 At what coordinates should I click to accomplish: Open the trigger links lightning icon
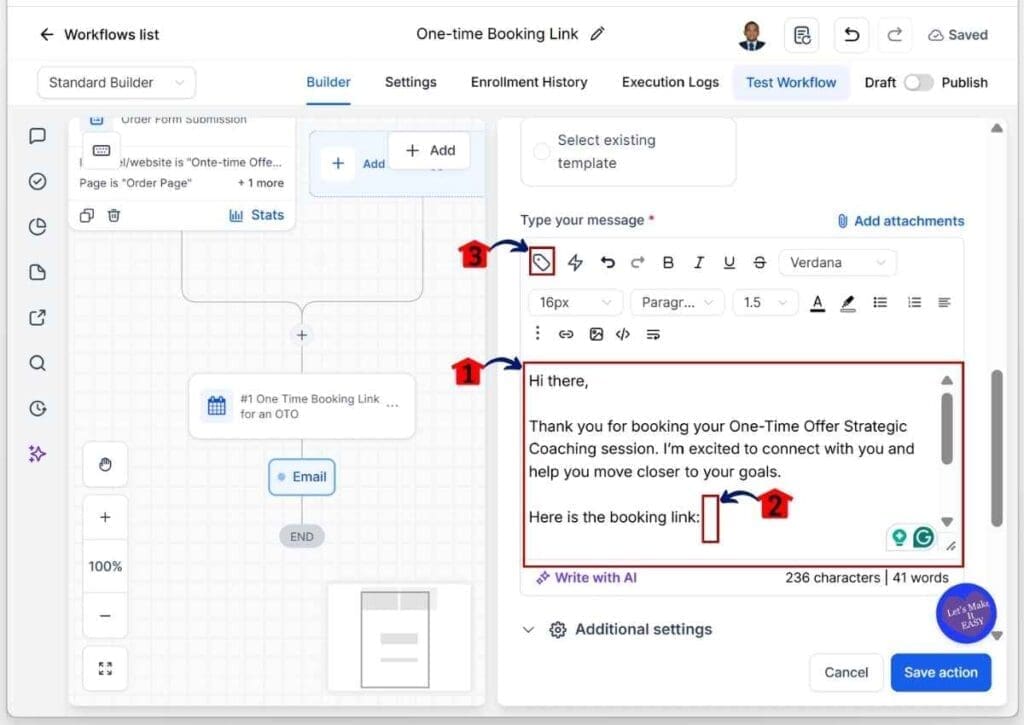[575, 263]
